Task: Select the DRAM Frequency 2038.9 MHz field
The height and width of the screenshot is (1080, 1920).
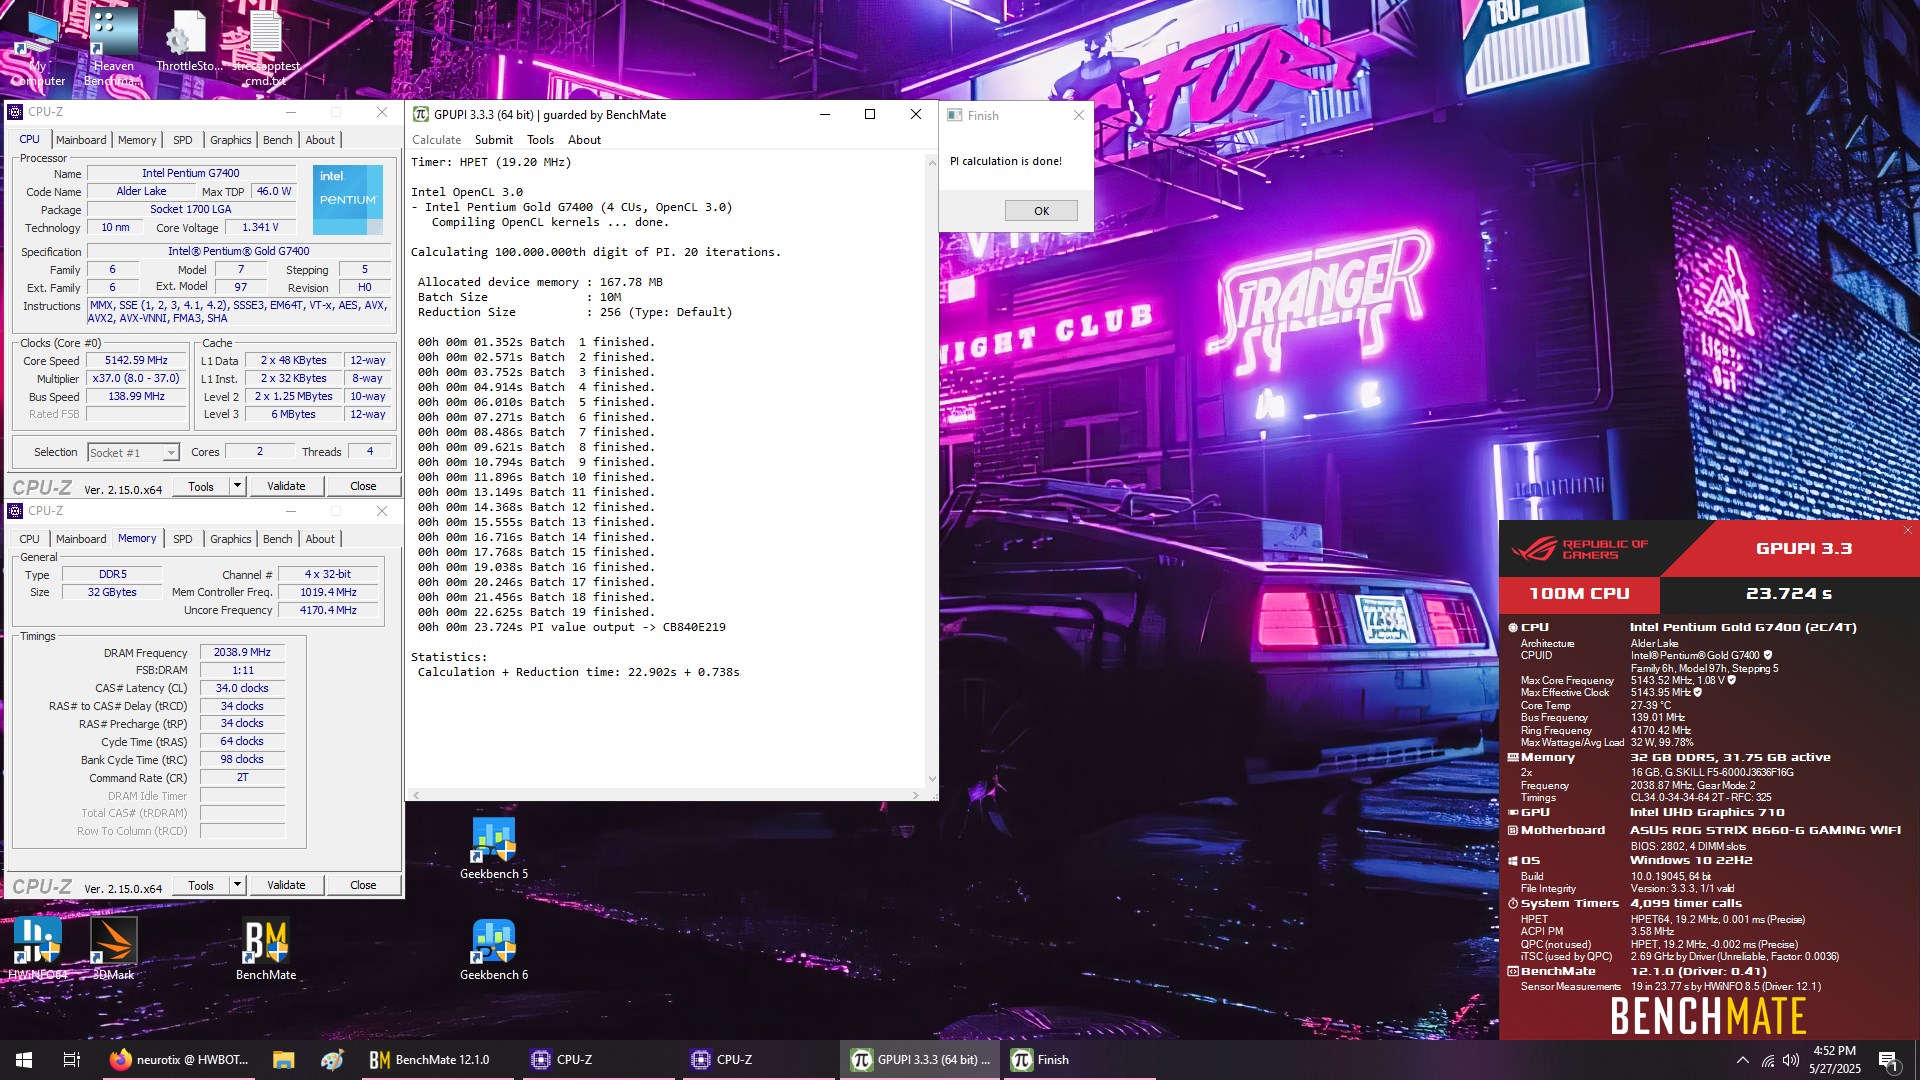Action: pos(242,652)
